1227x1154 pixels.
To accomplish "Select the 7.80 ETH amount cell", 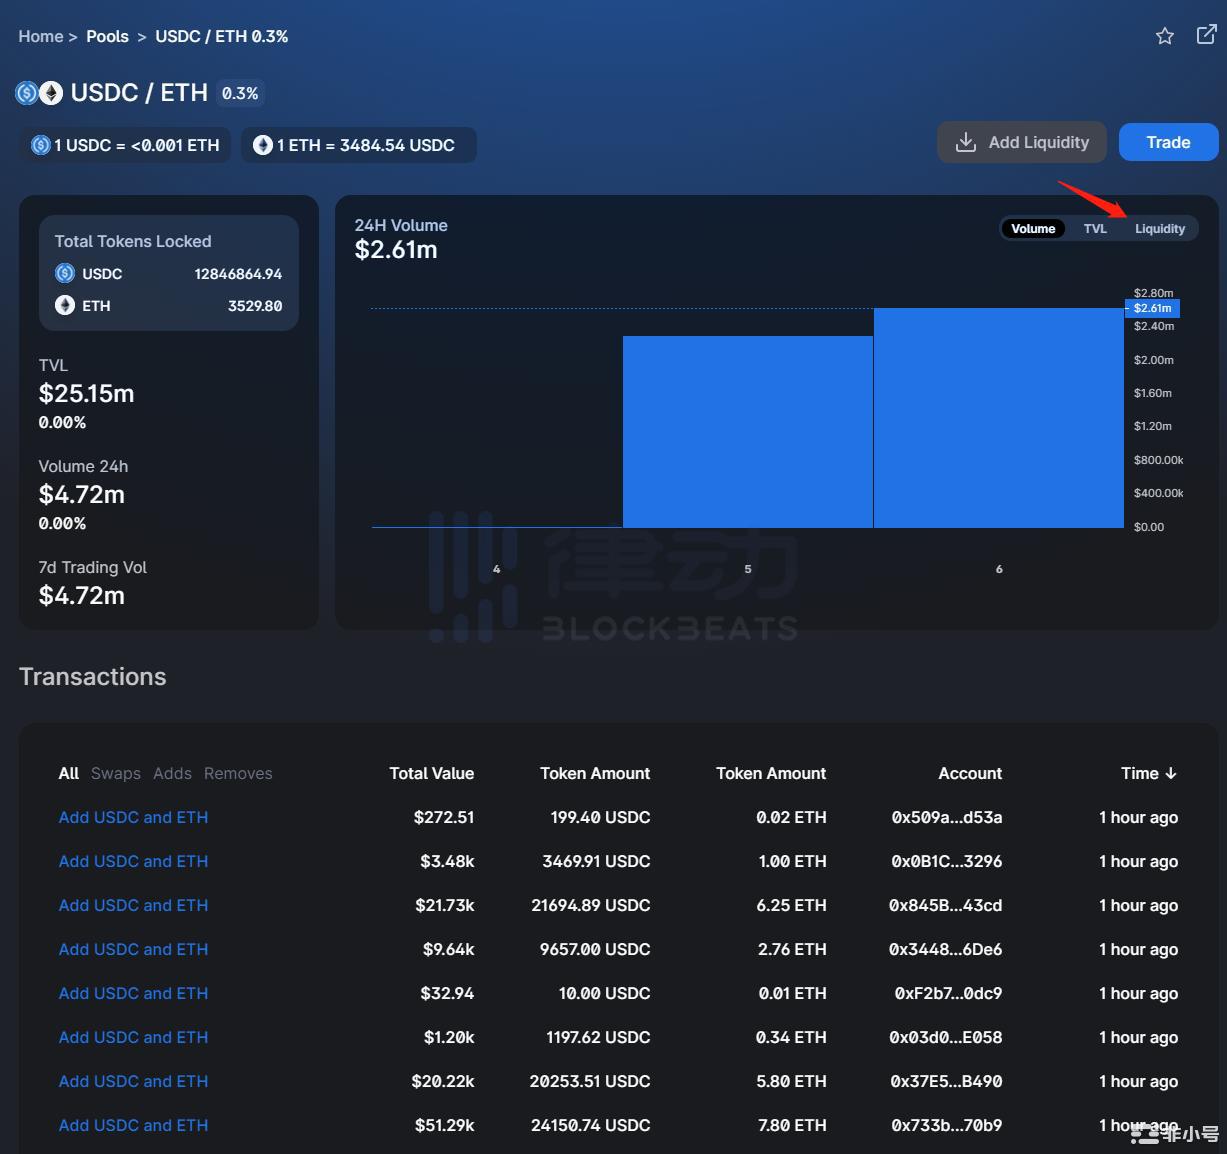I will (x=792, y=1125).
